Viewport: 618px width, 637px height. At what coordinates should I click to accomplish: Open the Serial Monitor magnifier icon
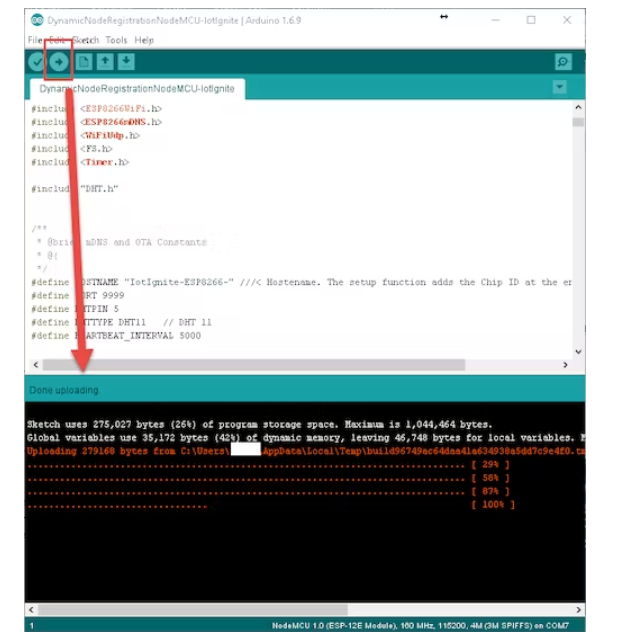[563, 62]
